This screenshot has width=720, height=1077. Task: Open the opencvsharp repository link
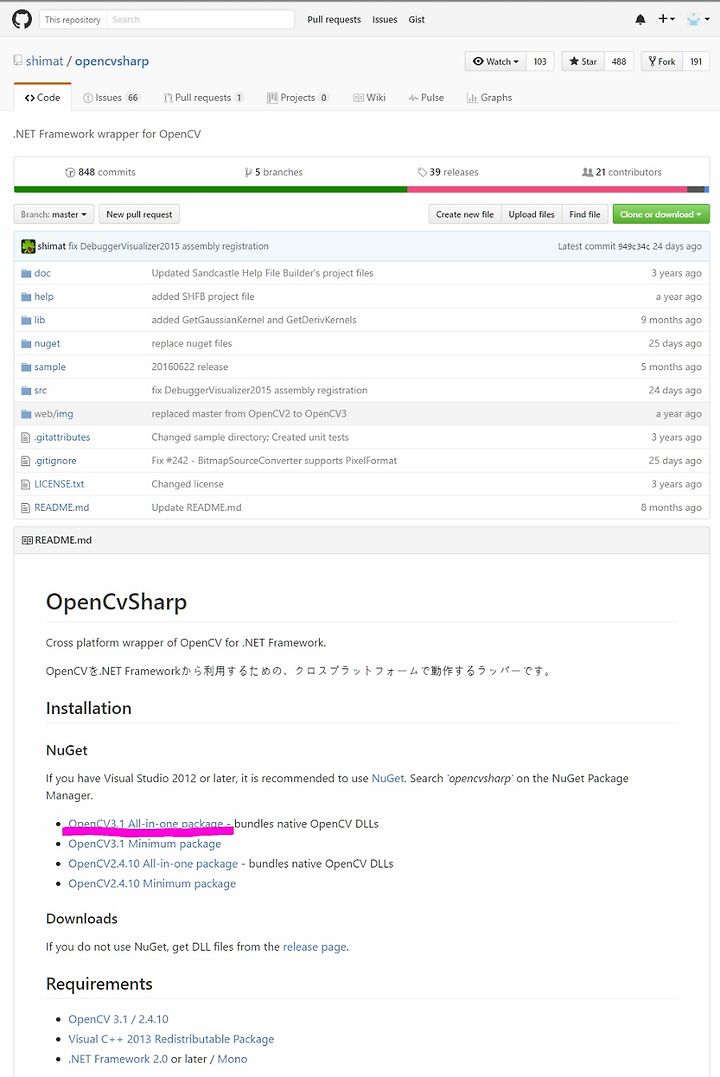click(112, 61)
